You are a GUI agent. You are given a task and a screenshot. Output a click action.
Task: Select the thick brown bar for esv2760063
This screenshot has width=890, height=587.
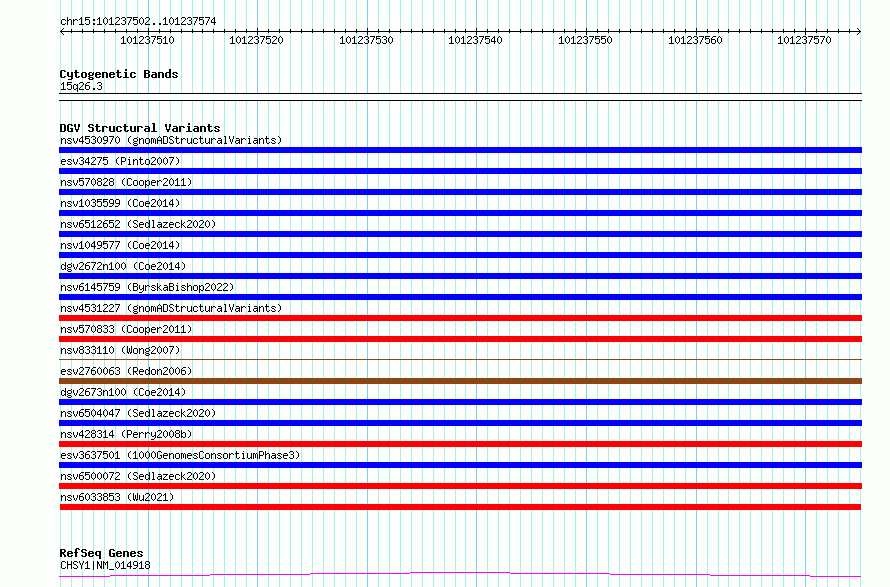pos(460,381)
